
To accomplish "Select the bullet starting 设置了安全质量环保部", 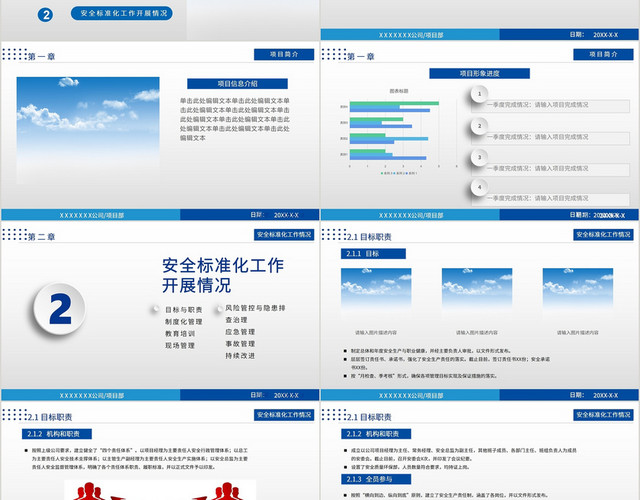I will 407,467.
